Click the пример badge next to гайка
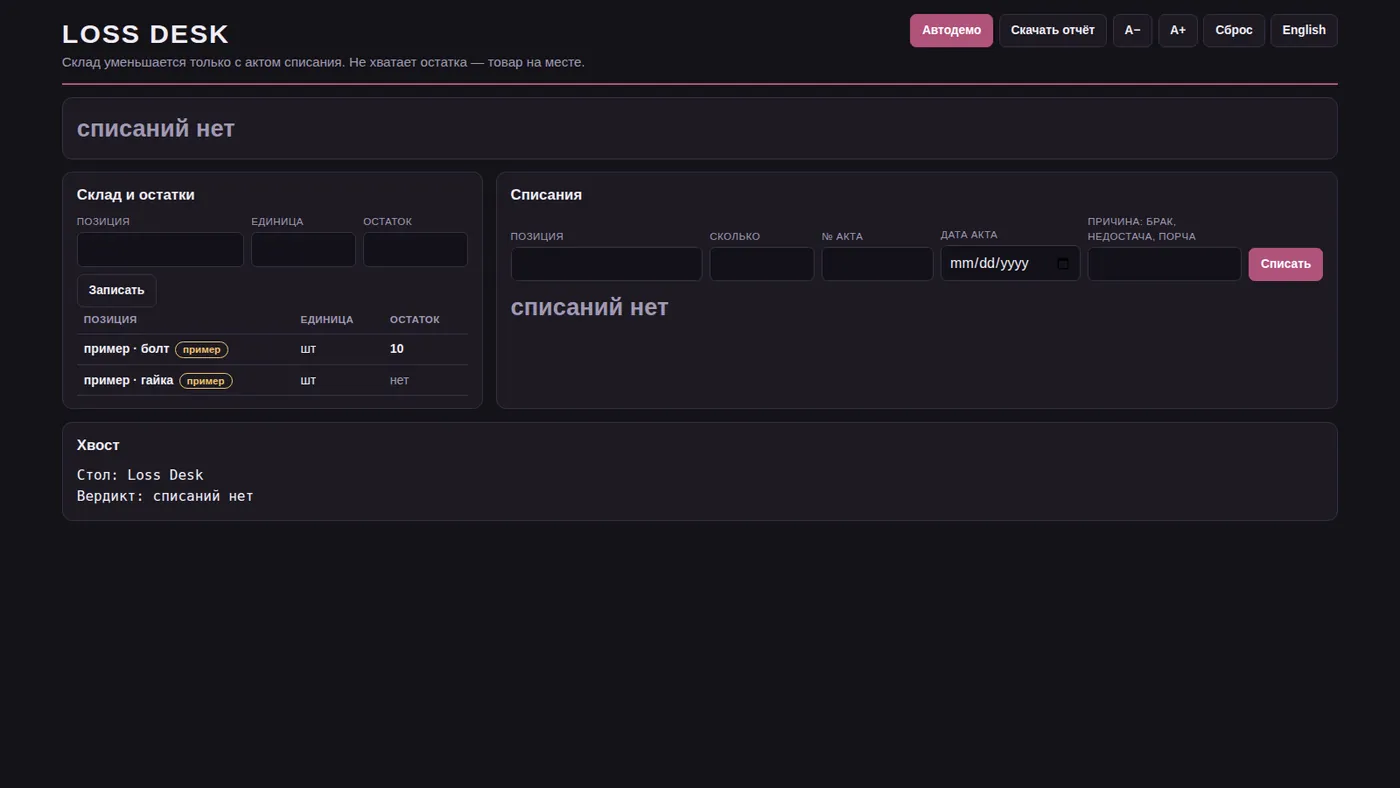Screen dimensions: 1400x788 point(206,381)
